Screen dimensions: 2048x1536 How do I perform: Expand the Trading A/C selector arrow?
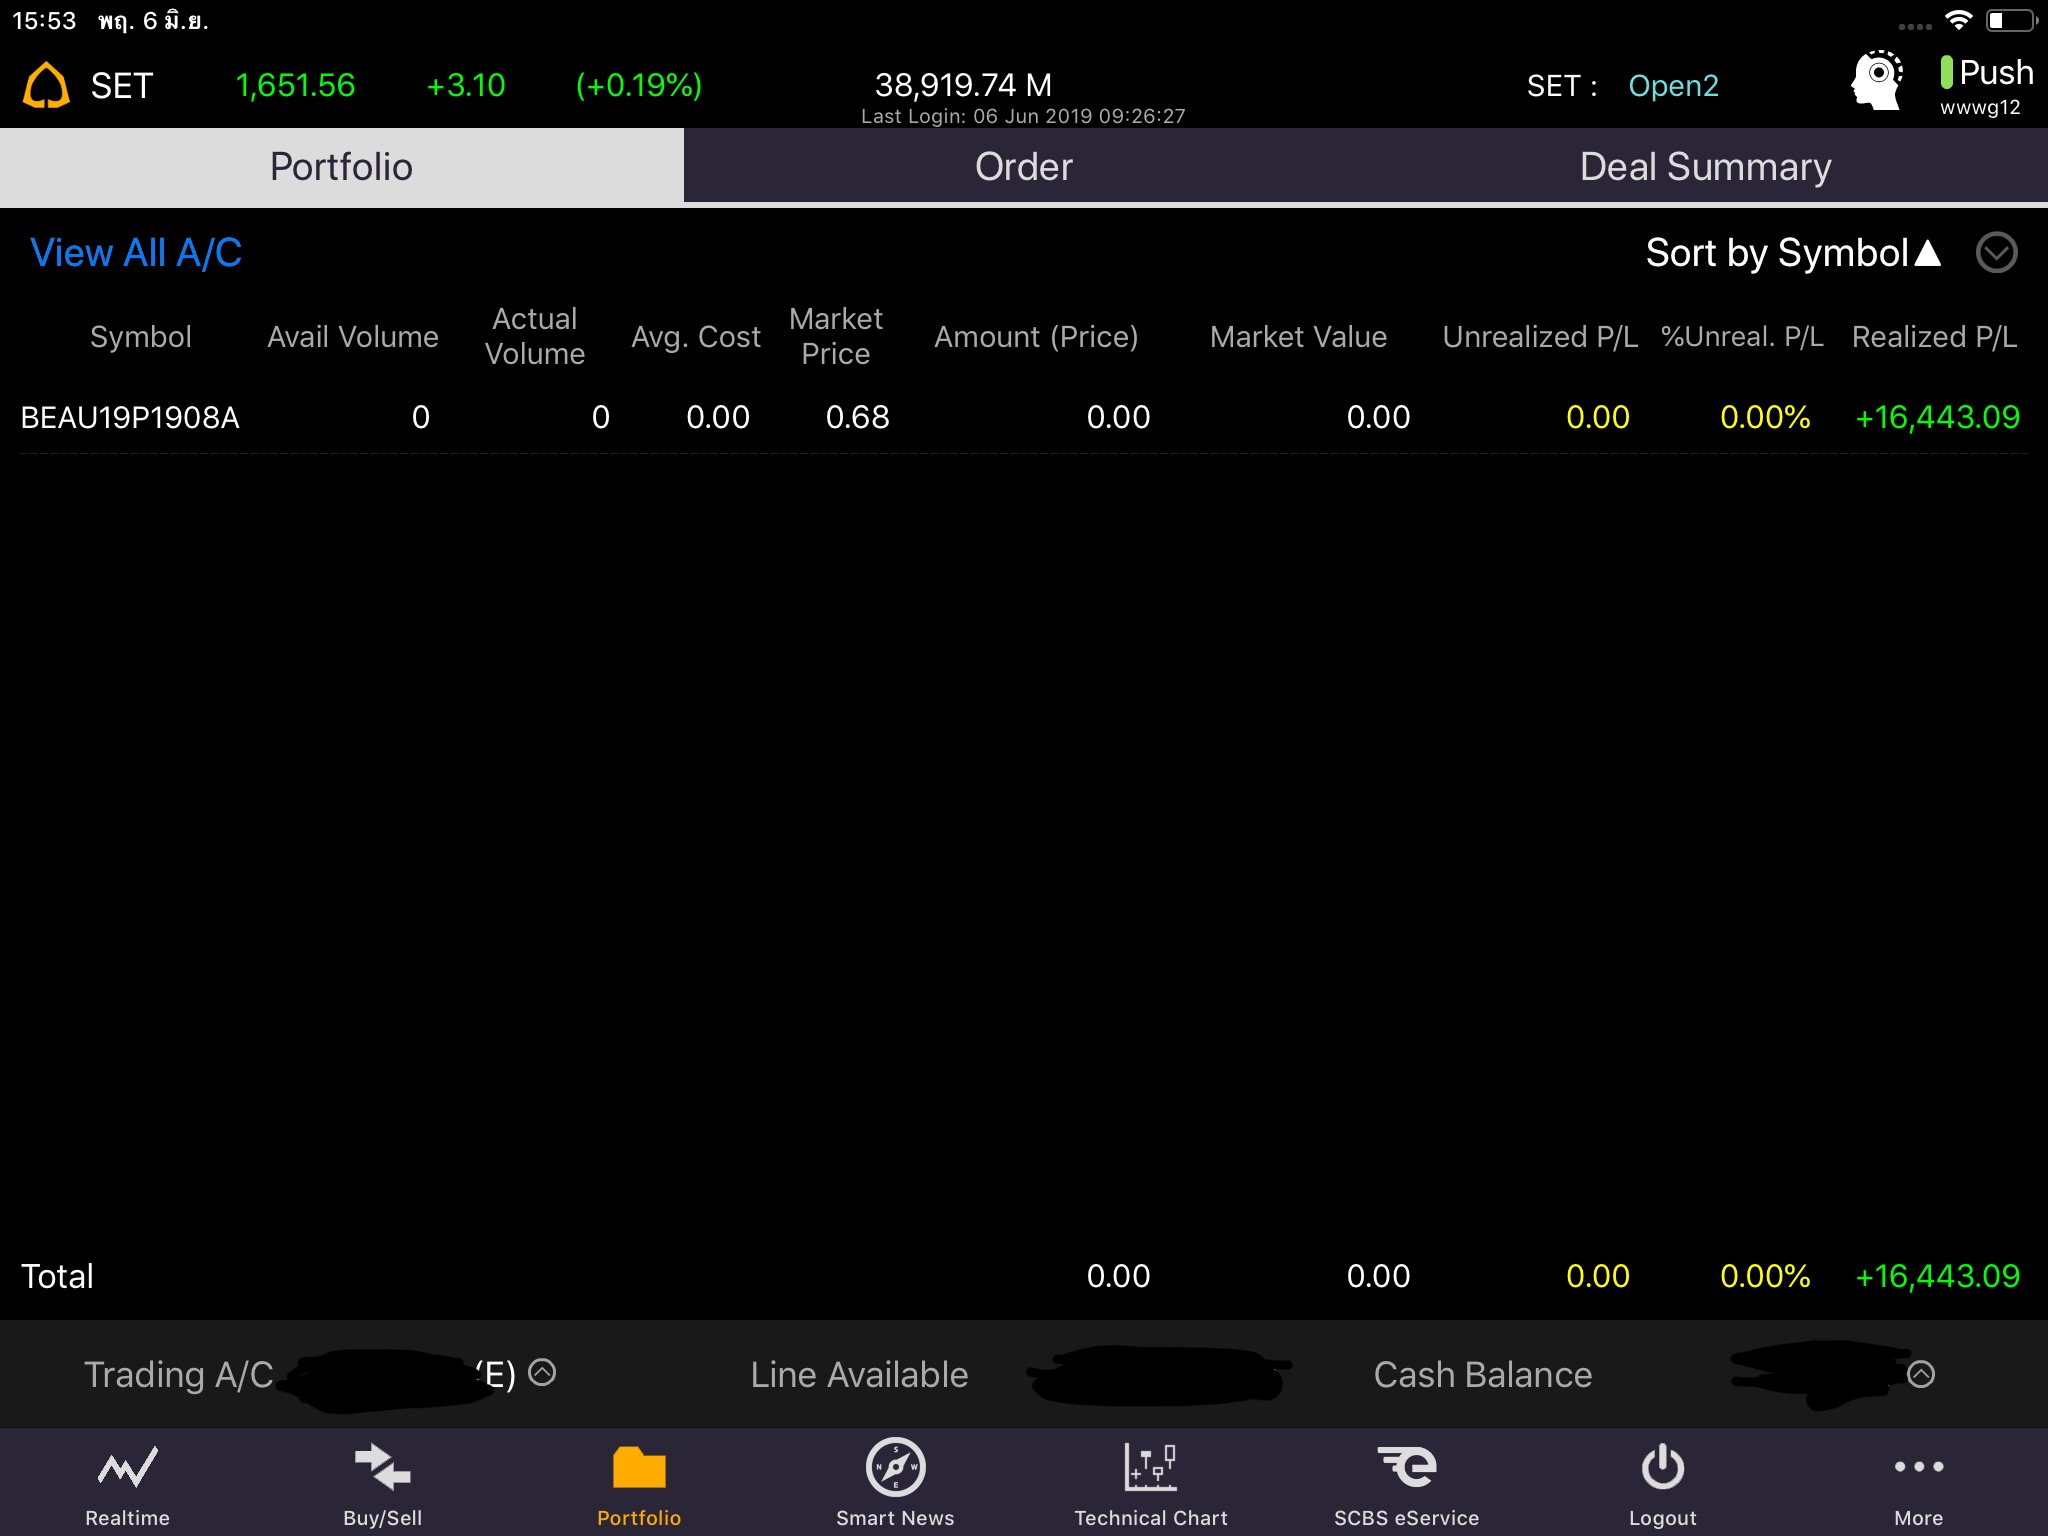coord(542,1372)
